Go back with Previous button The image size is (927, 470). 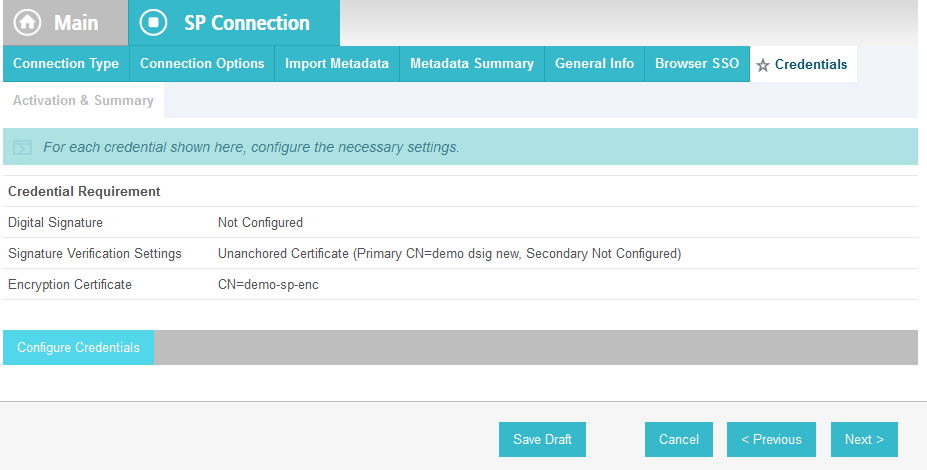tap(772, 439)
